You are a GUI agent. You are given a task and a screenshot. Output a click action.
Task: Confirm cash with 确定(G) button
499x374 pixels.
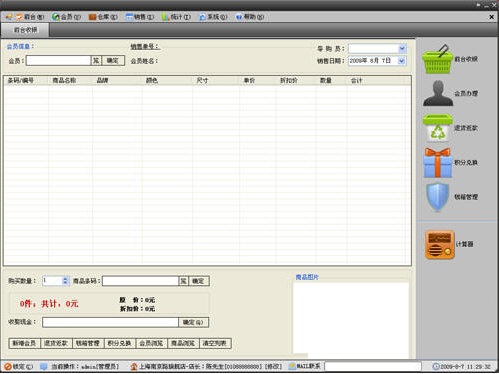pos(194,322)
